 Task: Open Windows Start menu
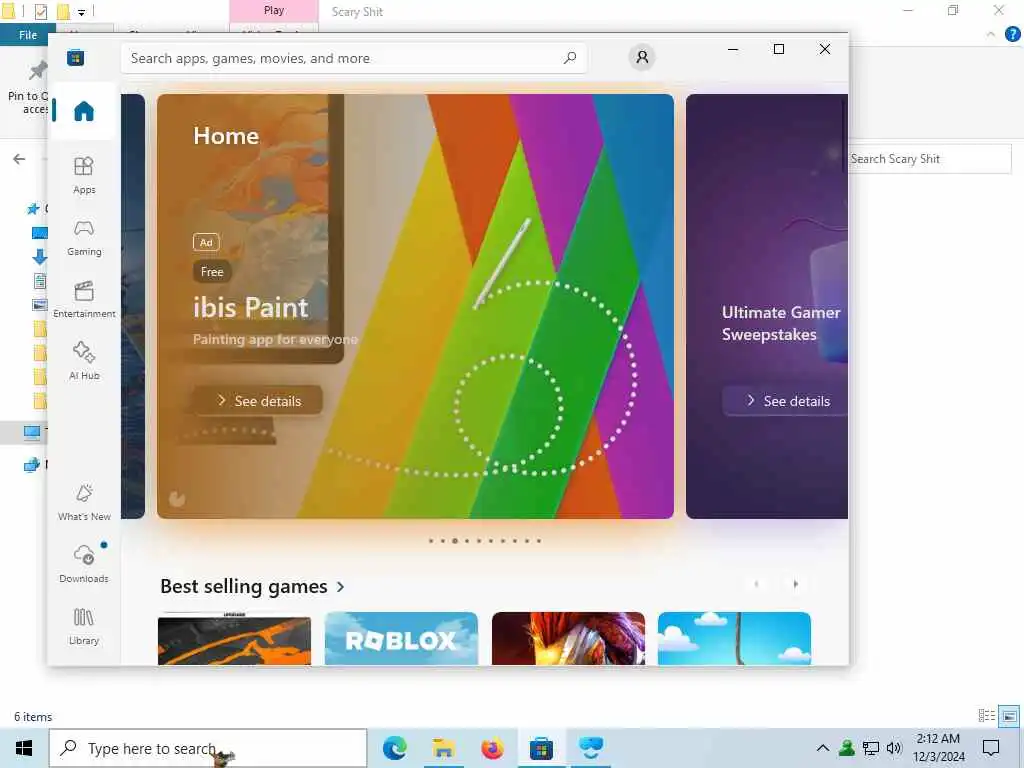(x=24, y=748)
